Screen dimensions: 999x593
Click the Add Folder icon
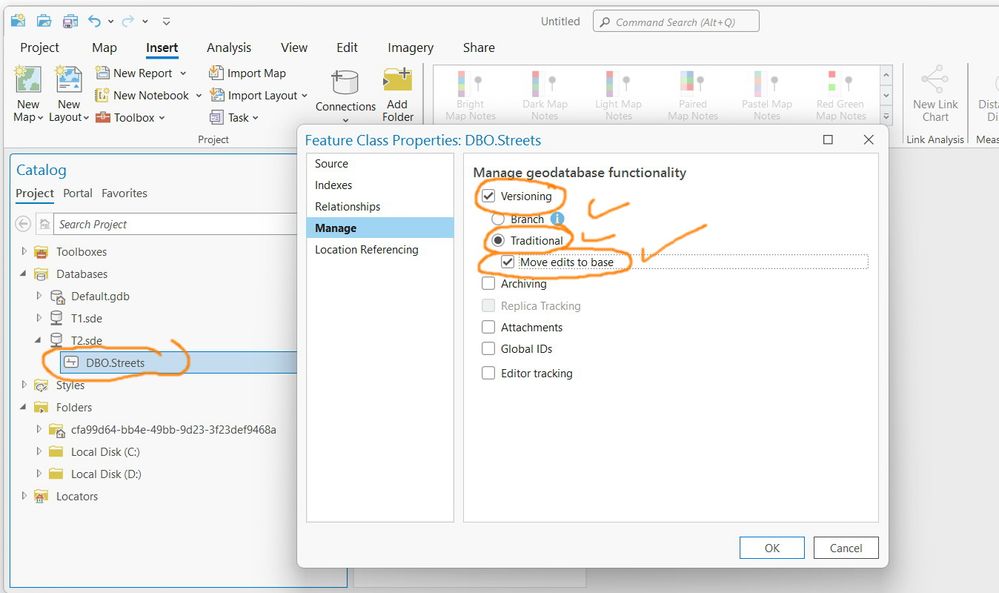pyautogui.click(x=398, y=80)
